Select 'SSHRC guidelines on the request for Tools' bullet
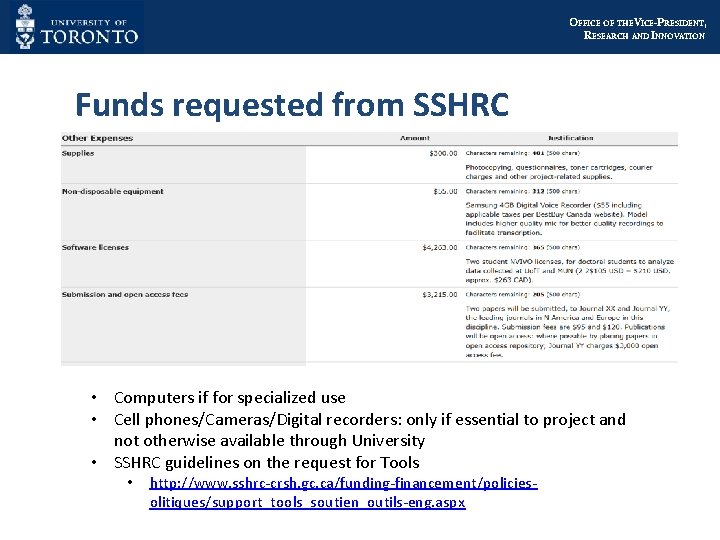Screen dimensions: 720x540 (x=267, y=462)
